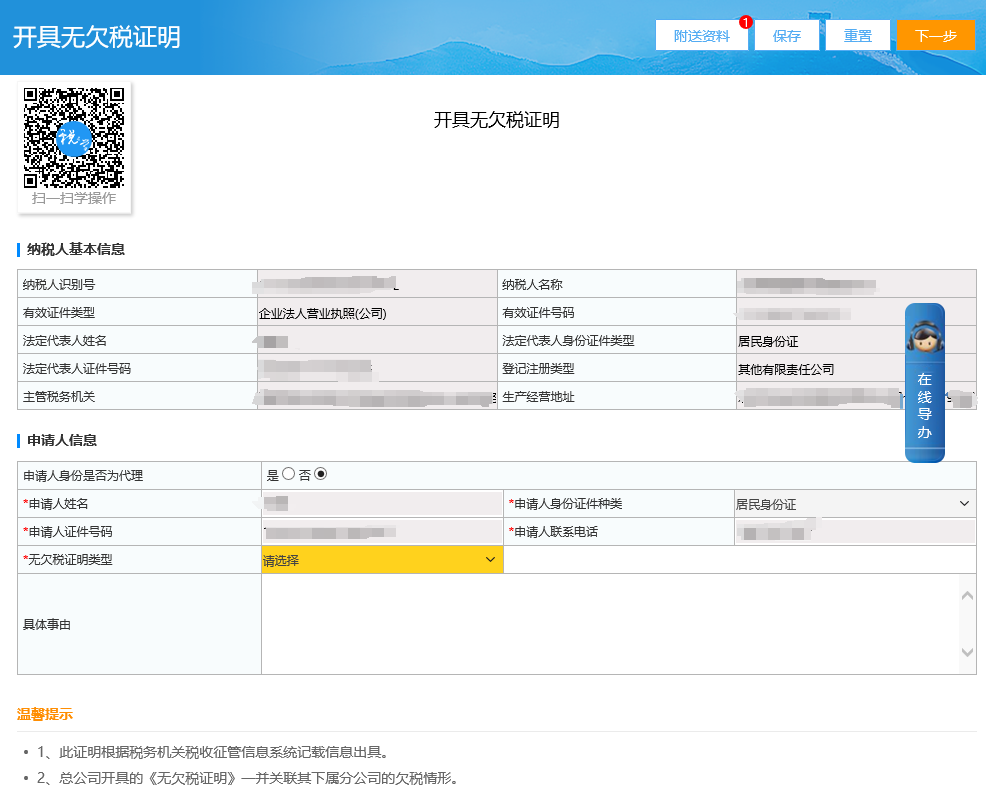This screenshot has width=986, height=799.
Task: Reset the form with 重置
Action: [857, 36]
